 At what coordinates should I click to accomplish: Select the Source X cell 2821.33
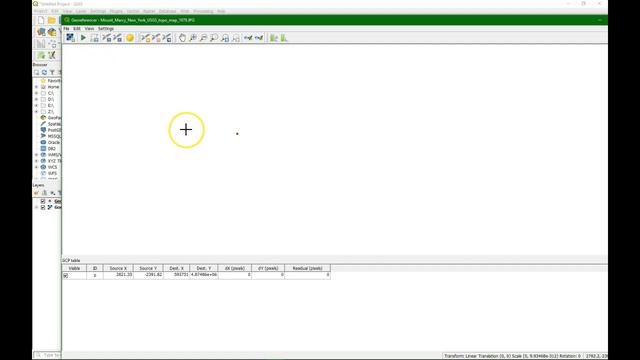pos(118,275)
